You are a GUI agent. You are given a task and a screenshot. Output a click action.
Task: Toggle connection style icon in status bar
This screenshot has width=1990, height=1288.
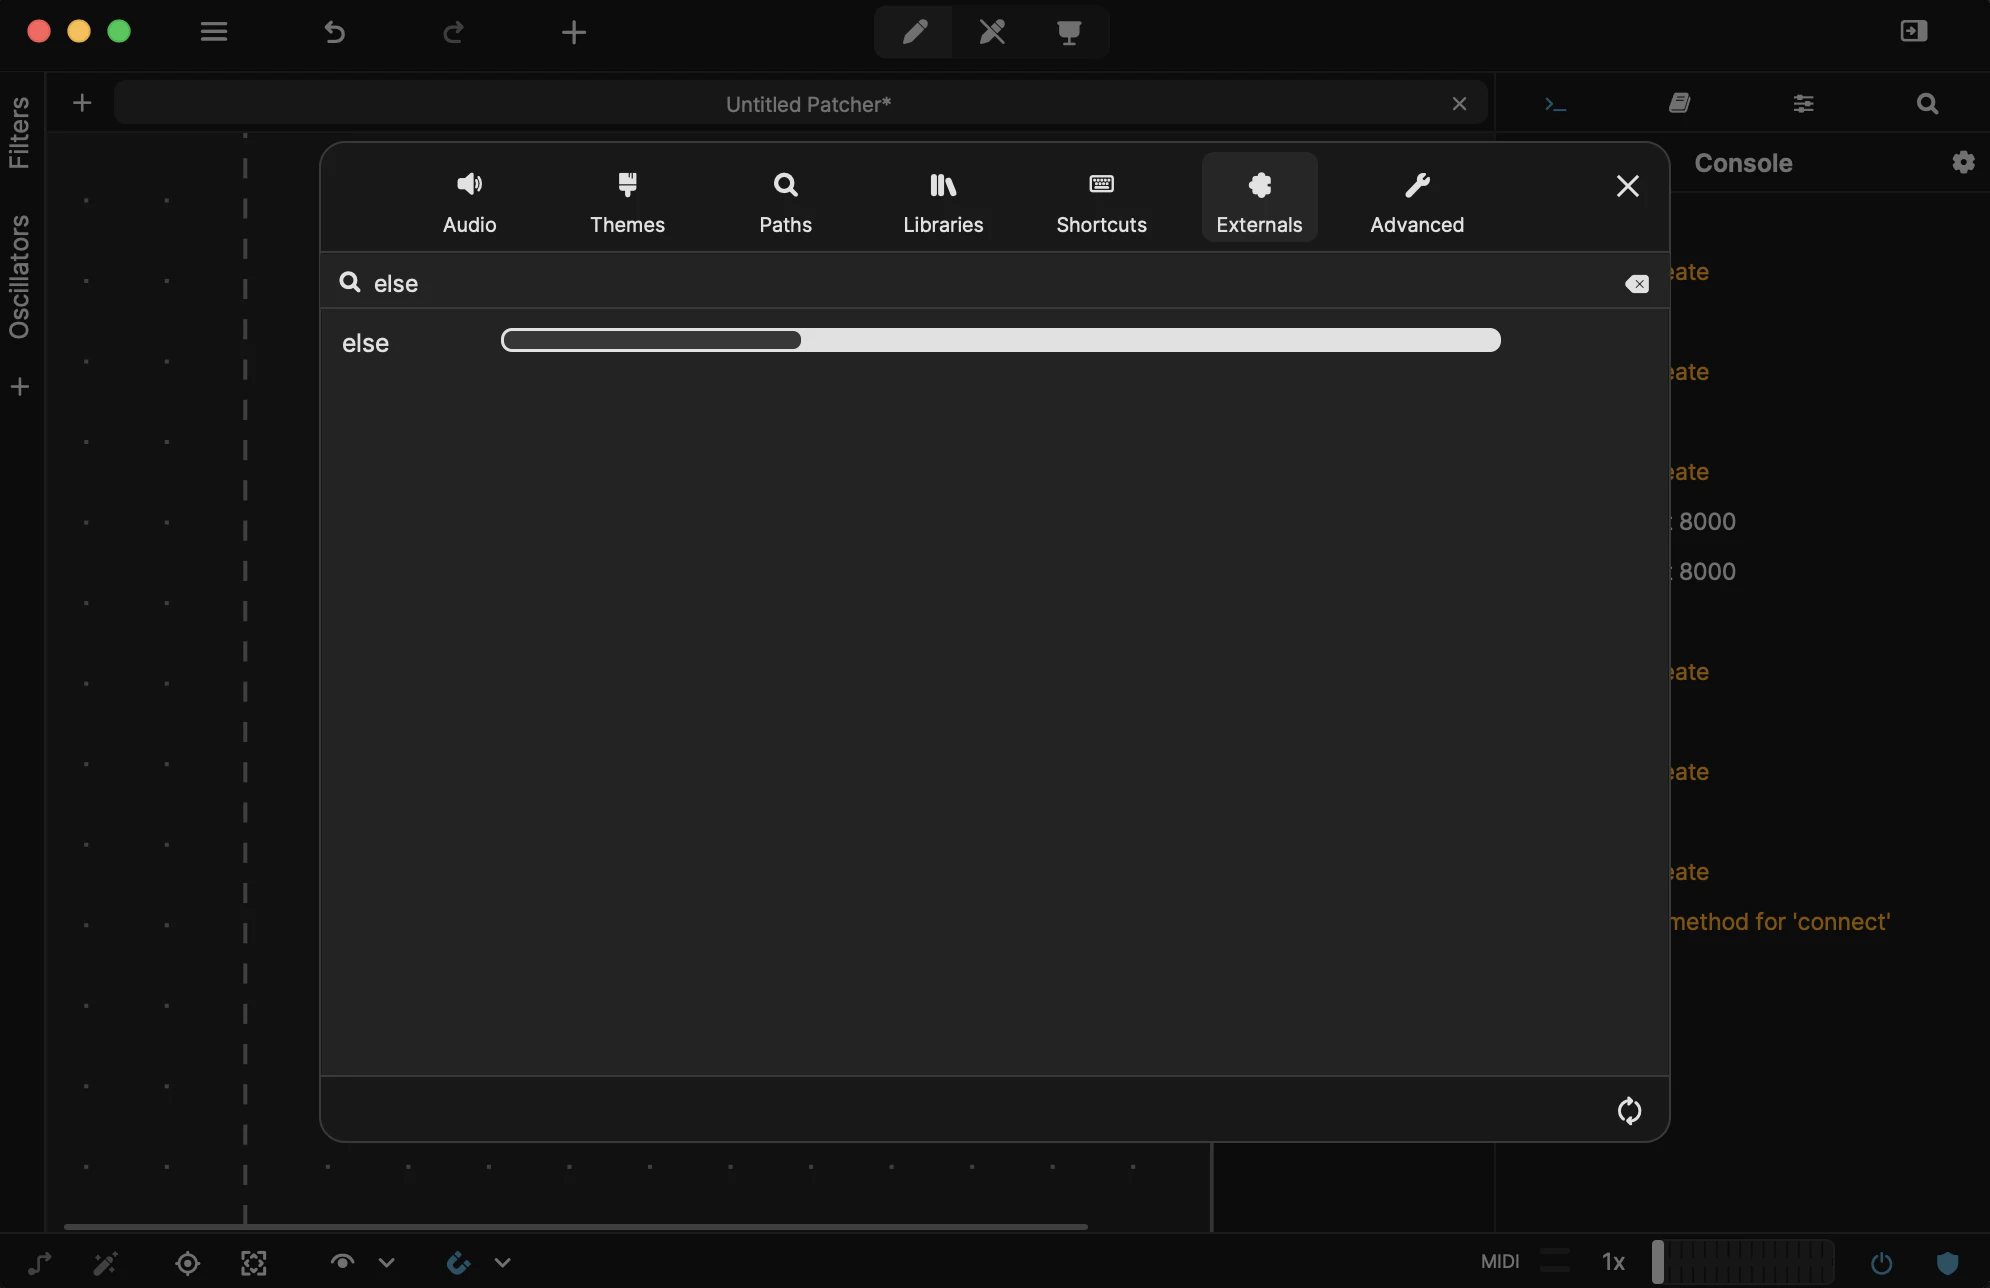(x=40, y=1263)
